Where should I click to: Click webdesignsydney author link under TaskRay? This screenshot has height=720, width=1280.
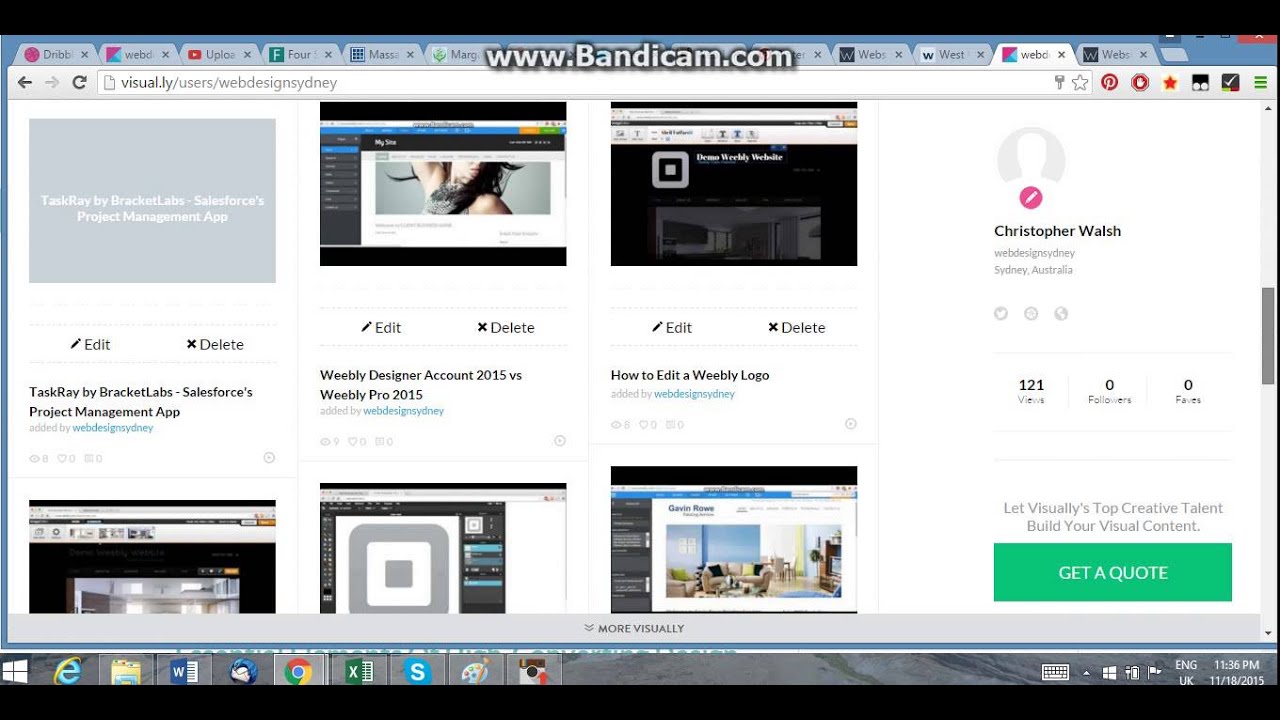point(113,428)
